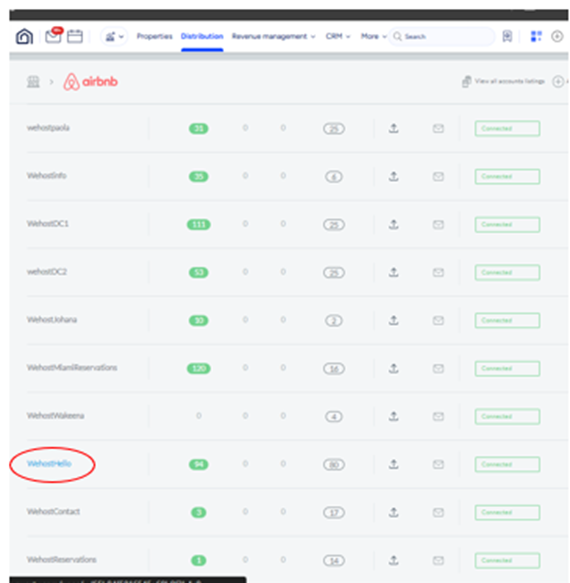Switch to the Properties tab

(x=155, y=36)
